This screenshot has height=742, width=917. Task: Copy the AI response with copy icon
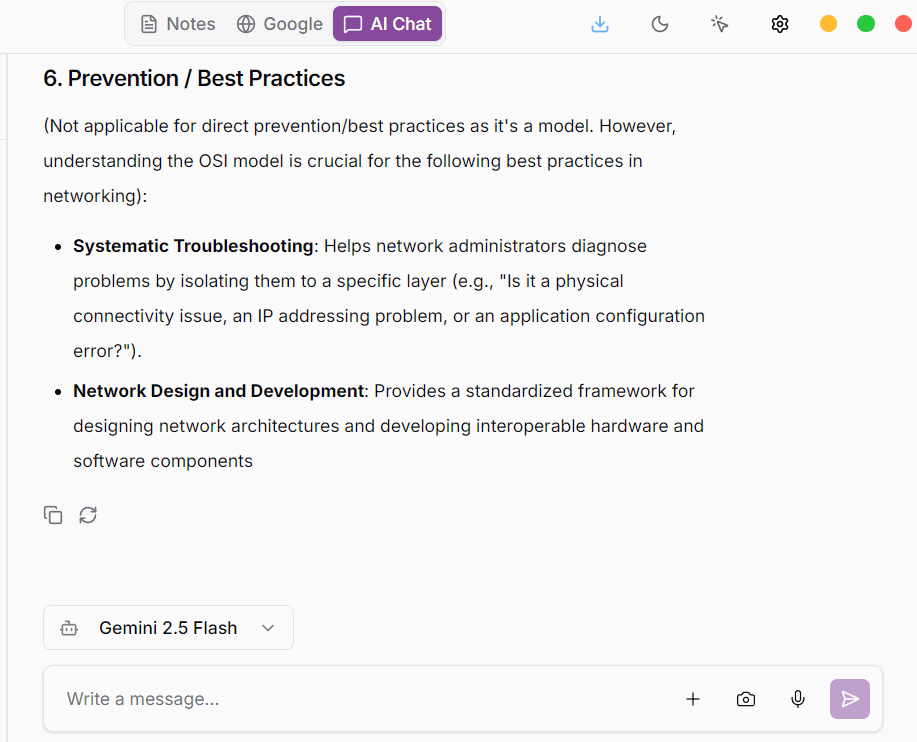point(53,515)
